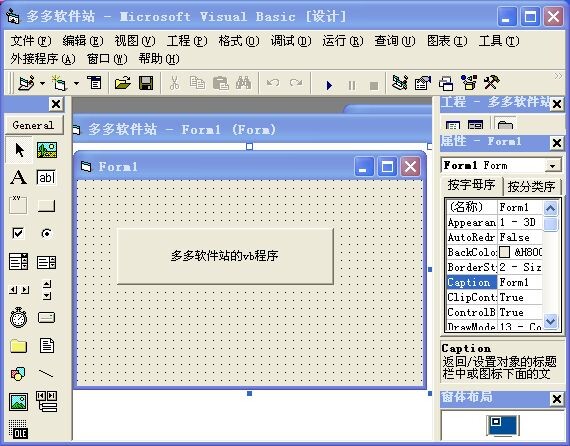This screenshot has width=570, height=446.
Task: Click the BackColor color swatch
Action: tap(505, 252)
